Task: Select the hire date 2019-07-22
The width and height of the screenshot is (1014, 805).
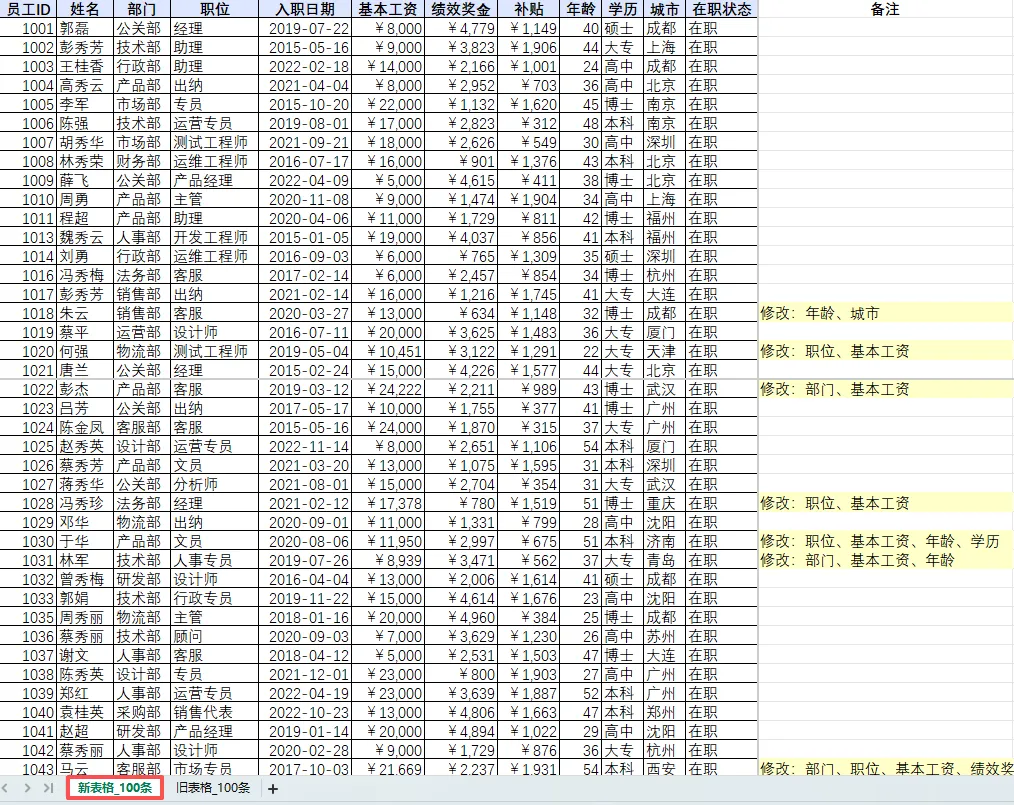Action: (305, 28)
